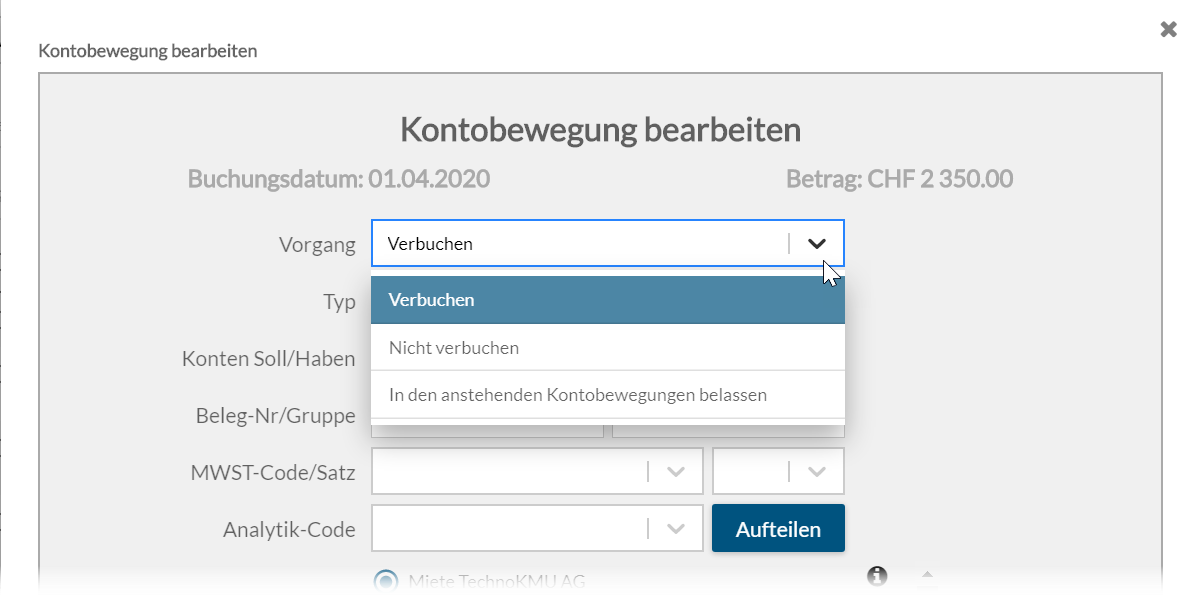Viewport: 1194px width, 596px height.
Task: Click the Aufteilen button
Action: 778,528
